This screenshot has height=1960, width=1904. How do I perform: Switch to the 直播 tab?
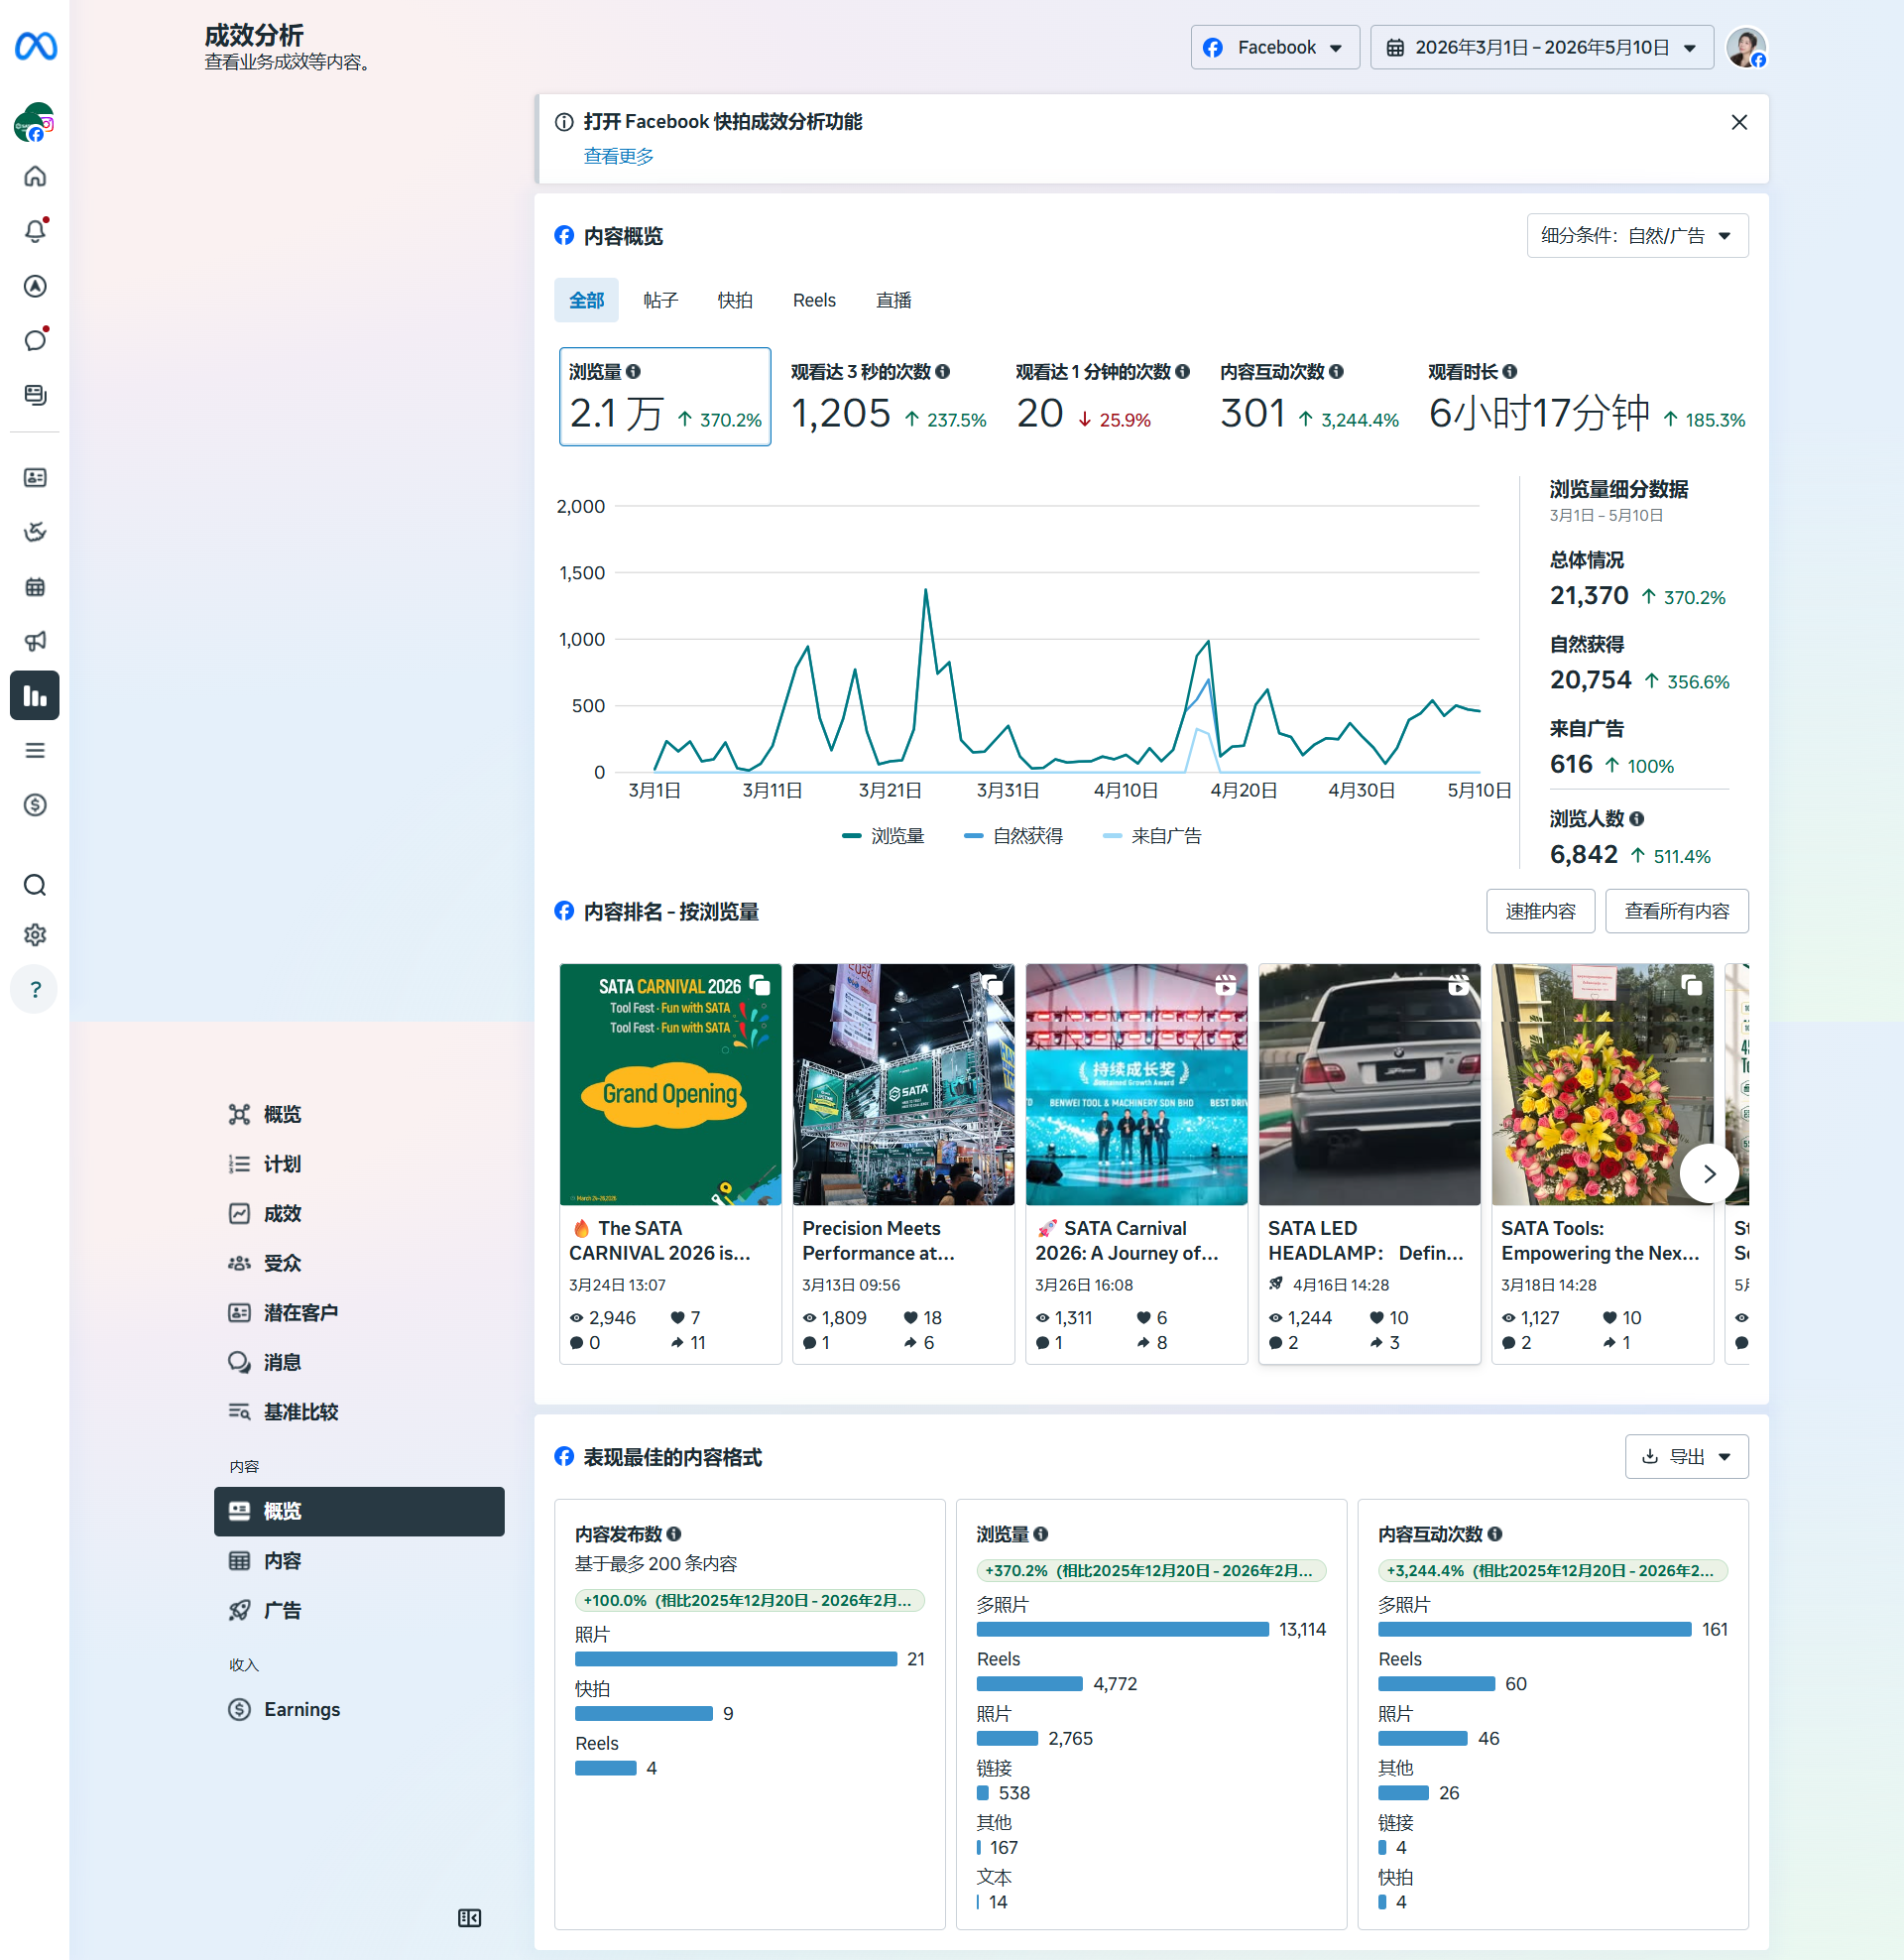tap(893, 300)
